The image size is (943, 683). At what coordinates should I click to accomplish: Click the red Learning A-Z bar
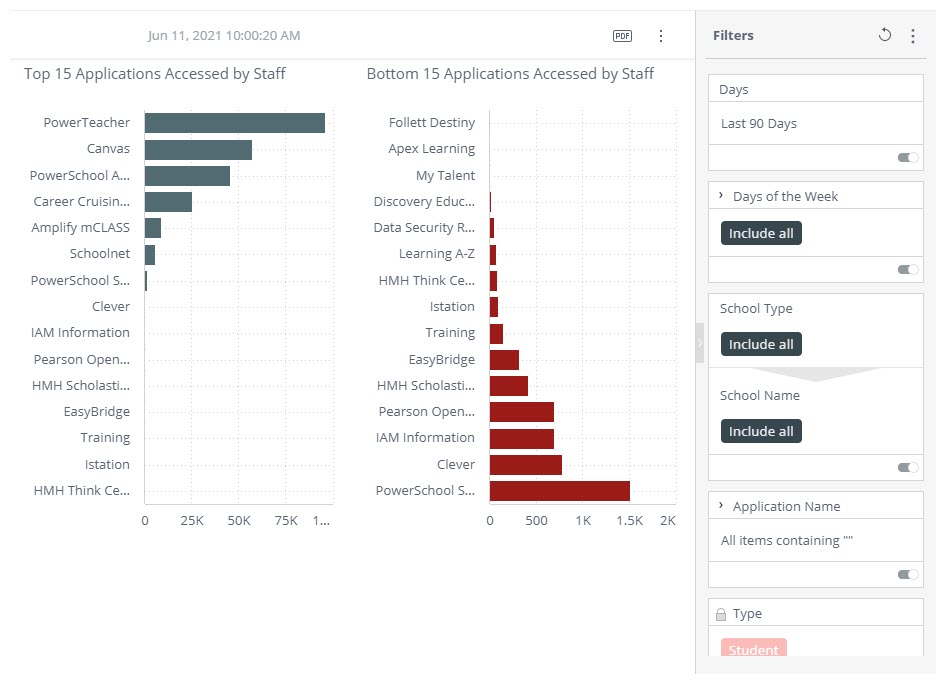(493, 254)
